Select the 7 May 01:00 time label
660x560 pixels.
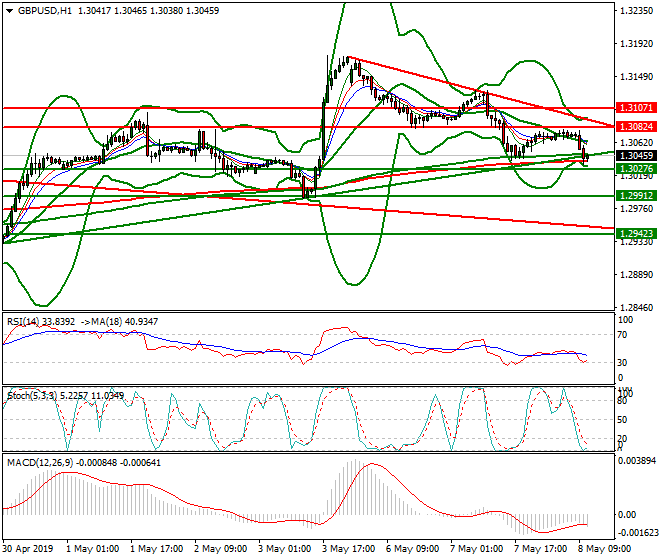476,549
